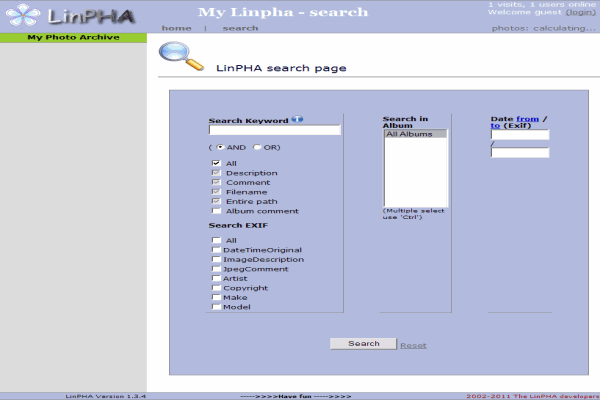
Task: Open My Photo Archive sidebar item
Action: (73, 38)
